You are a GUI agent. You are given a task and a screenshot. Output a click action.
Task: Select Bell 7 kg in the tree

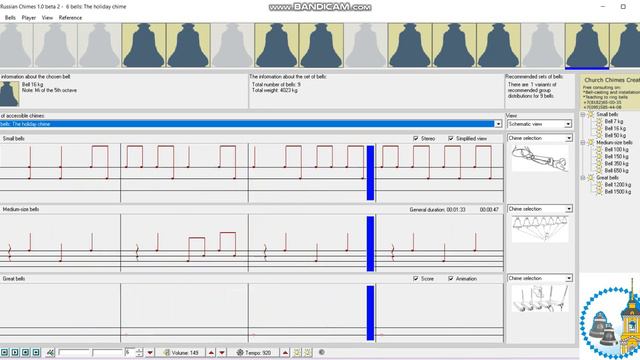(613, 121)
